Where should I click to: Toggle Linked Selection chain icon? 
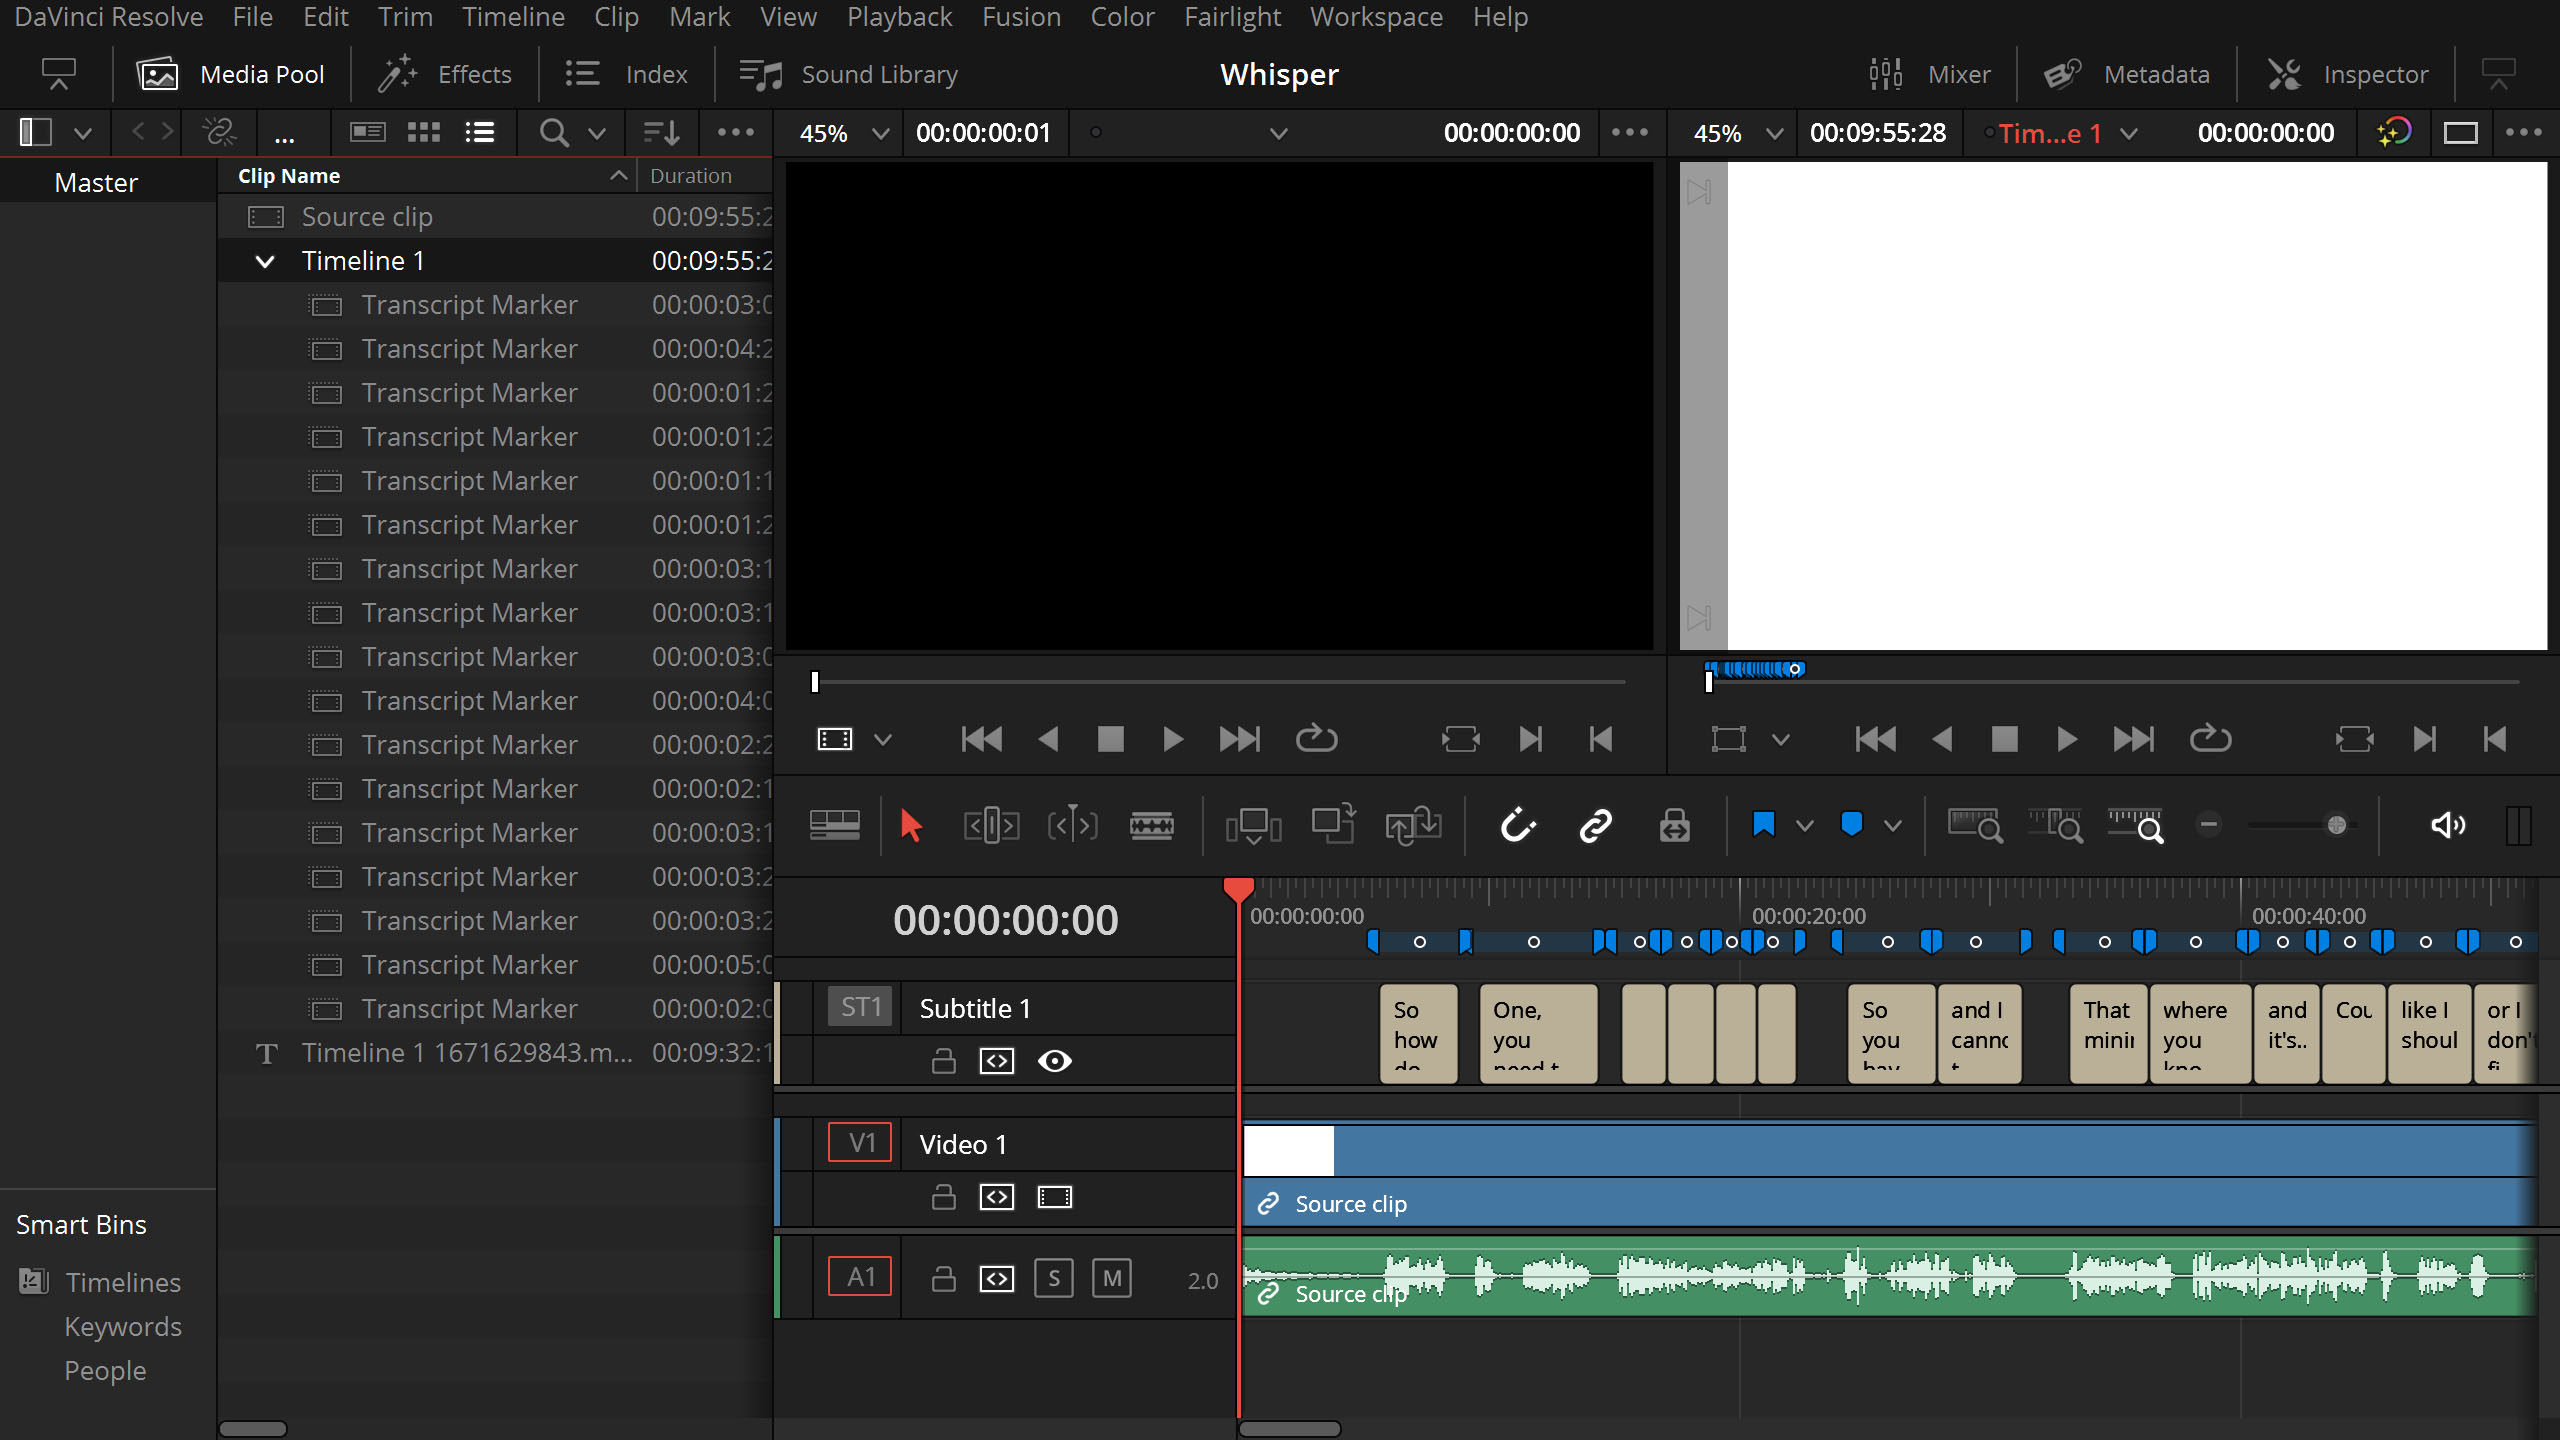pos(1596,825)
